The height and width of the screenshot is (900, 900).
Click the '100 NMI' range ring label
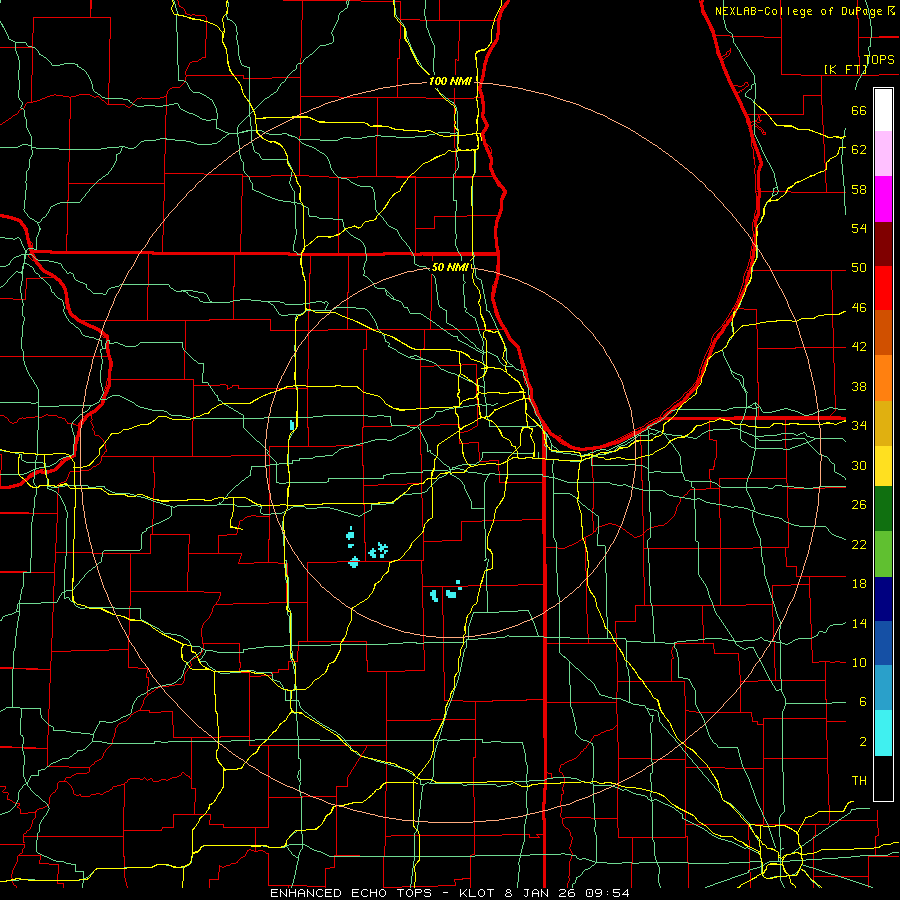click(x=450, y=81)
